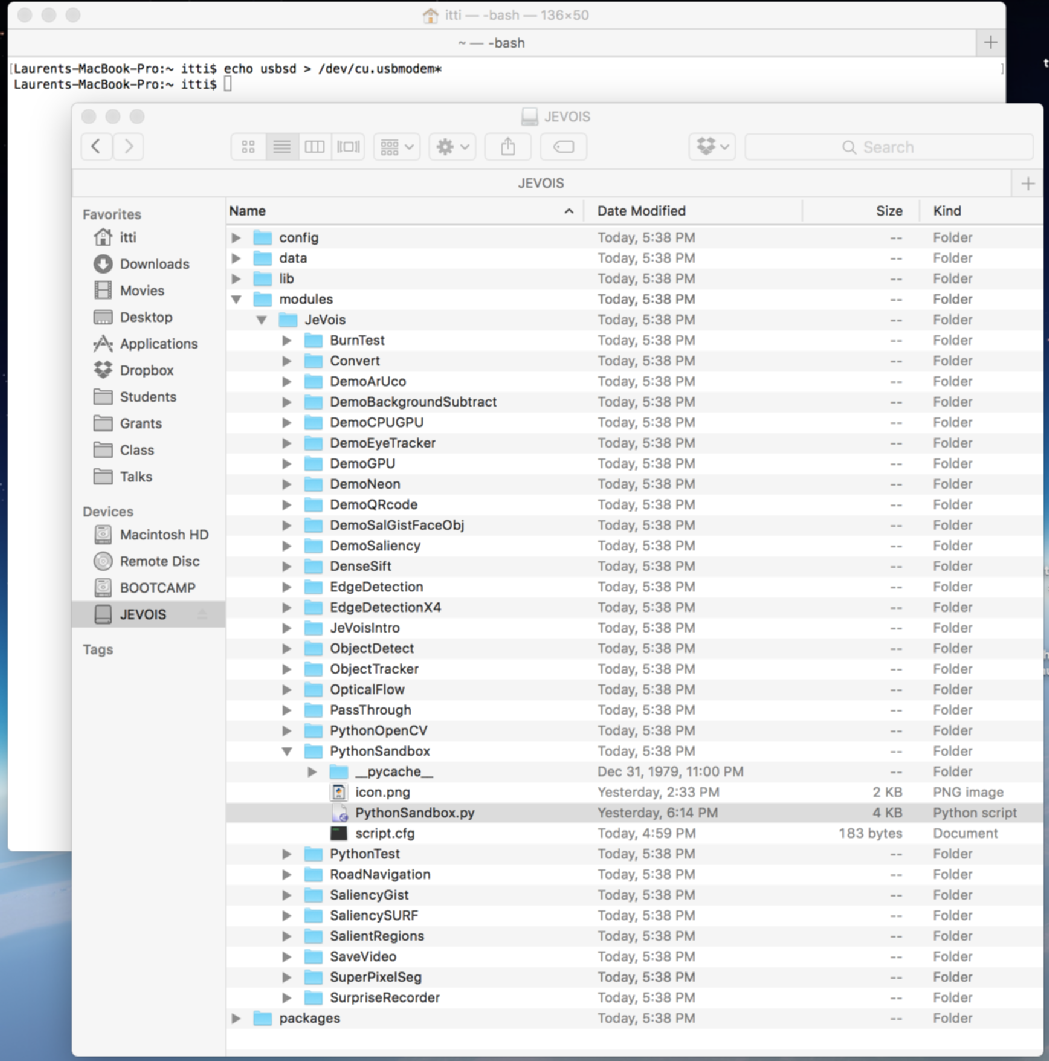Screen dimensions: 1049x1061
Task: Select the BurnTest folder row
Action: coord(634,340)
